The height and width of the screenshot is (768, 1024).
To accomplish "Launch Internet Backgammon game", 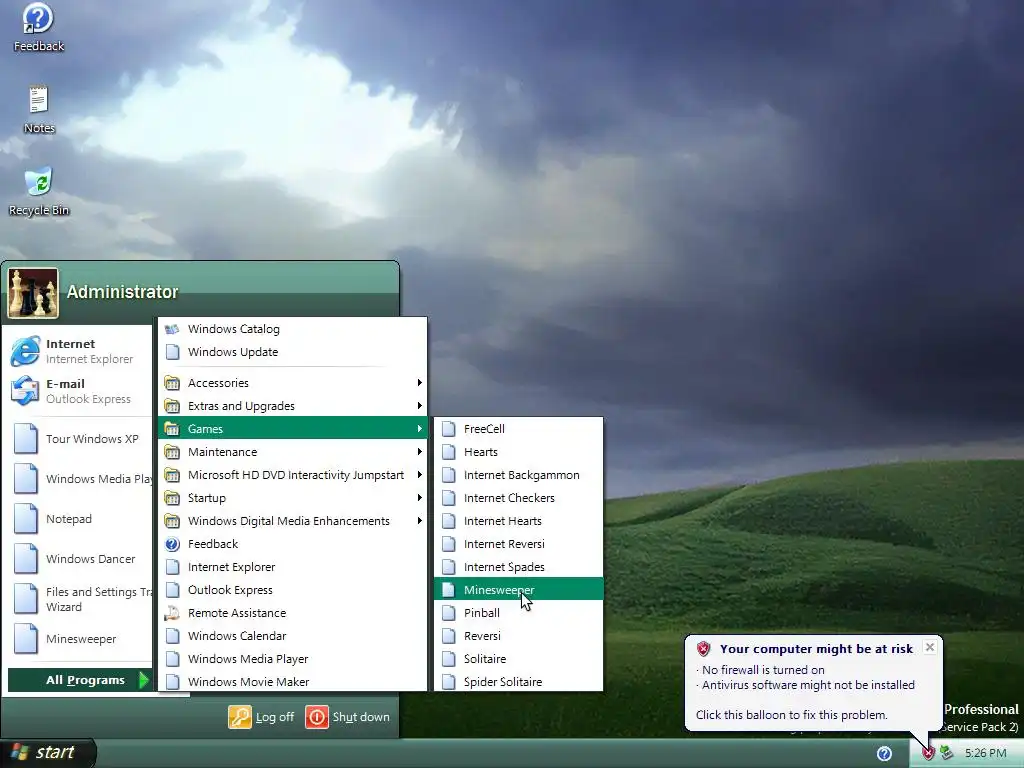I will pos(519,475).
